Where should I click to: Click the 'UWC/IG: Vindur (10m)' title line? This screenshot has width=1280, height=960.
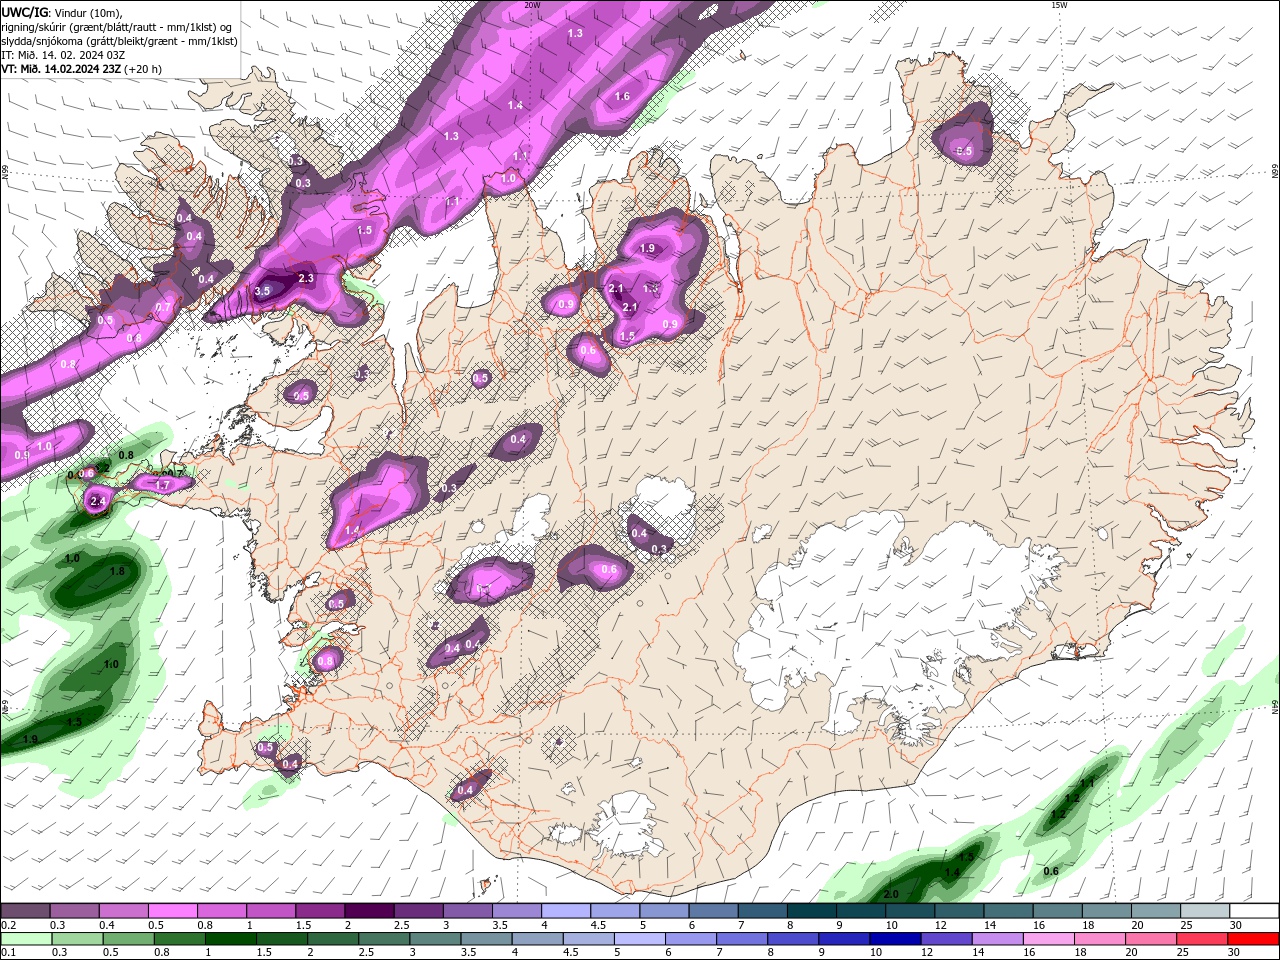61,12
